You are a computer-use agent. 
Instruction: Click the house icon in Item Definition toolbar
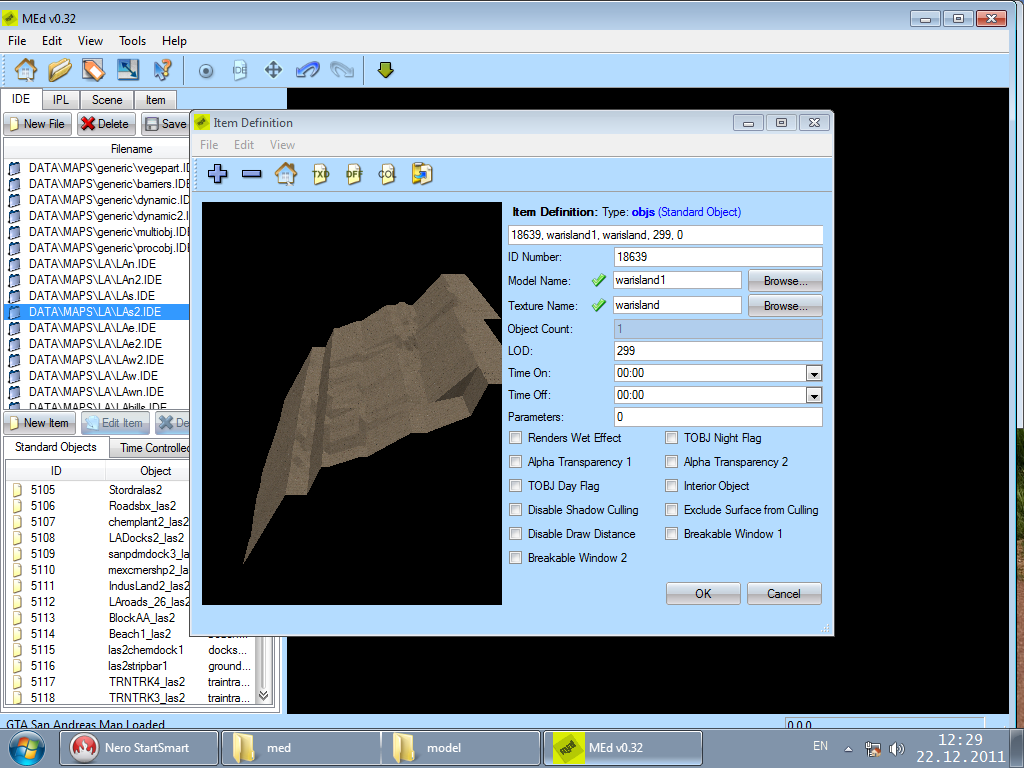(x=286, y=174)
